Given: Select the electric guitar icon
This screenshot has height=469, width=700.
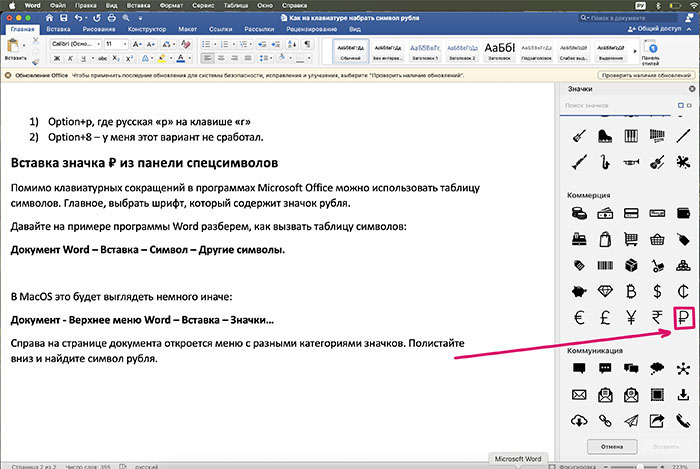Looking at the screenshot, I should coord(579,136).
